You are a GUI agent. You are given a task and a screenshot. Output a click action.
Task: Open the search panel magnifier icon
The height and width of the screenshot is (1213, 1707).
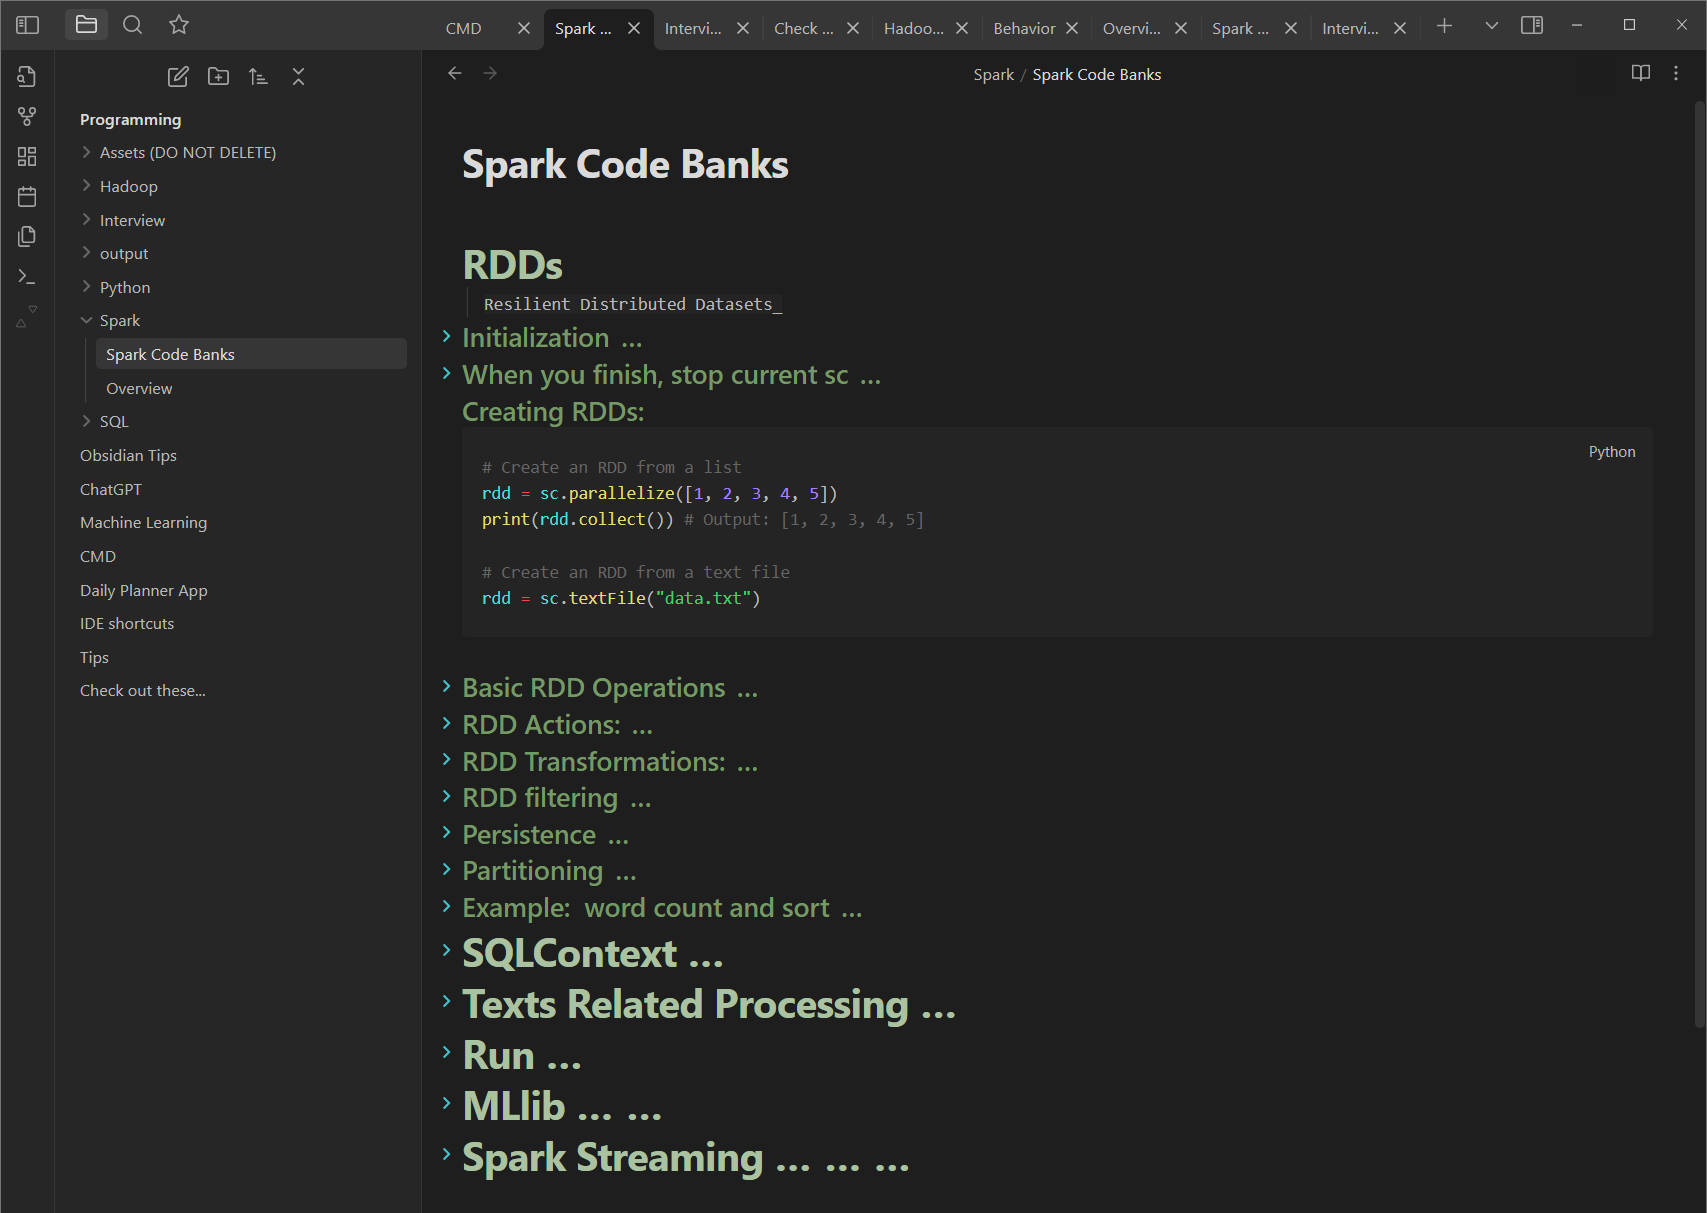coord(132,25)
